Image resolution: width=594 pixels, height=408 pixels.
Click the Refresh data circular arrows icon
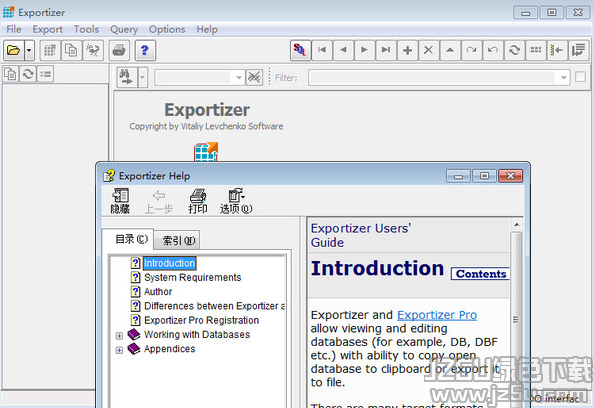point(514,50)
